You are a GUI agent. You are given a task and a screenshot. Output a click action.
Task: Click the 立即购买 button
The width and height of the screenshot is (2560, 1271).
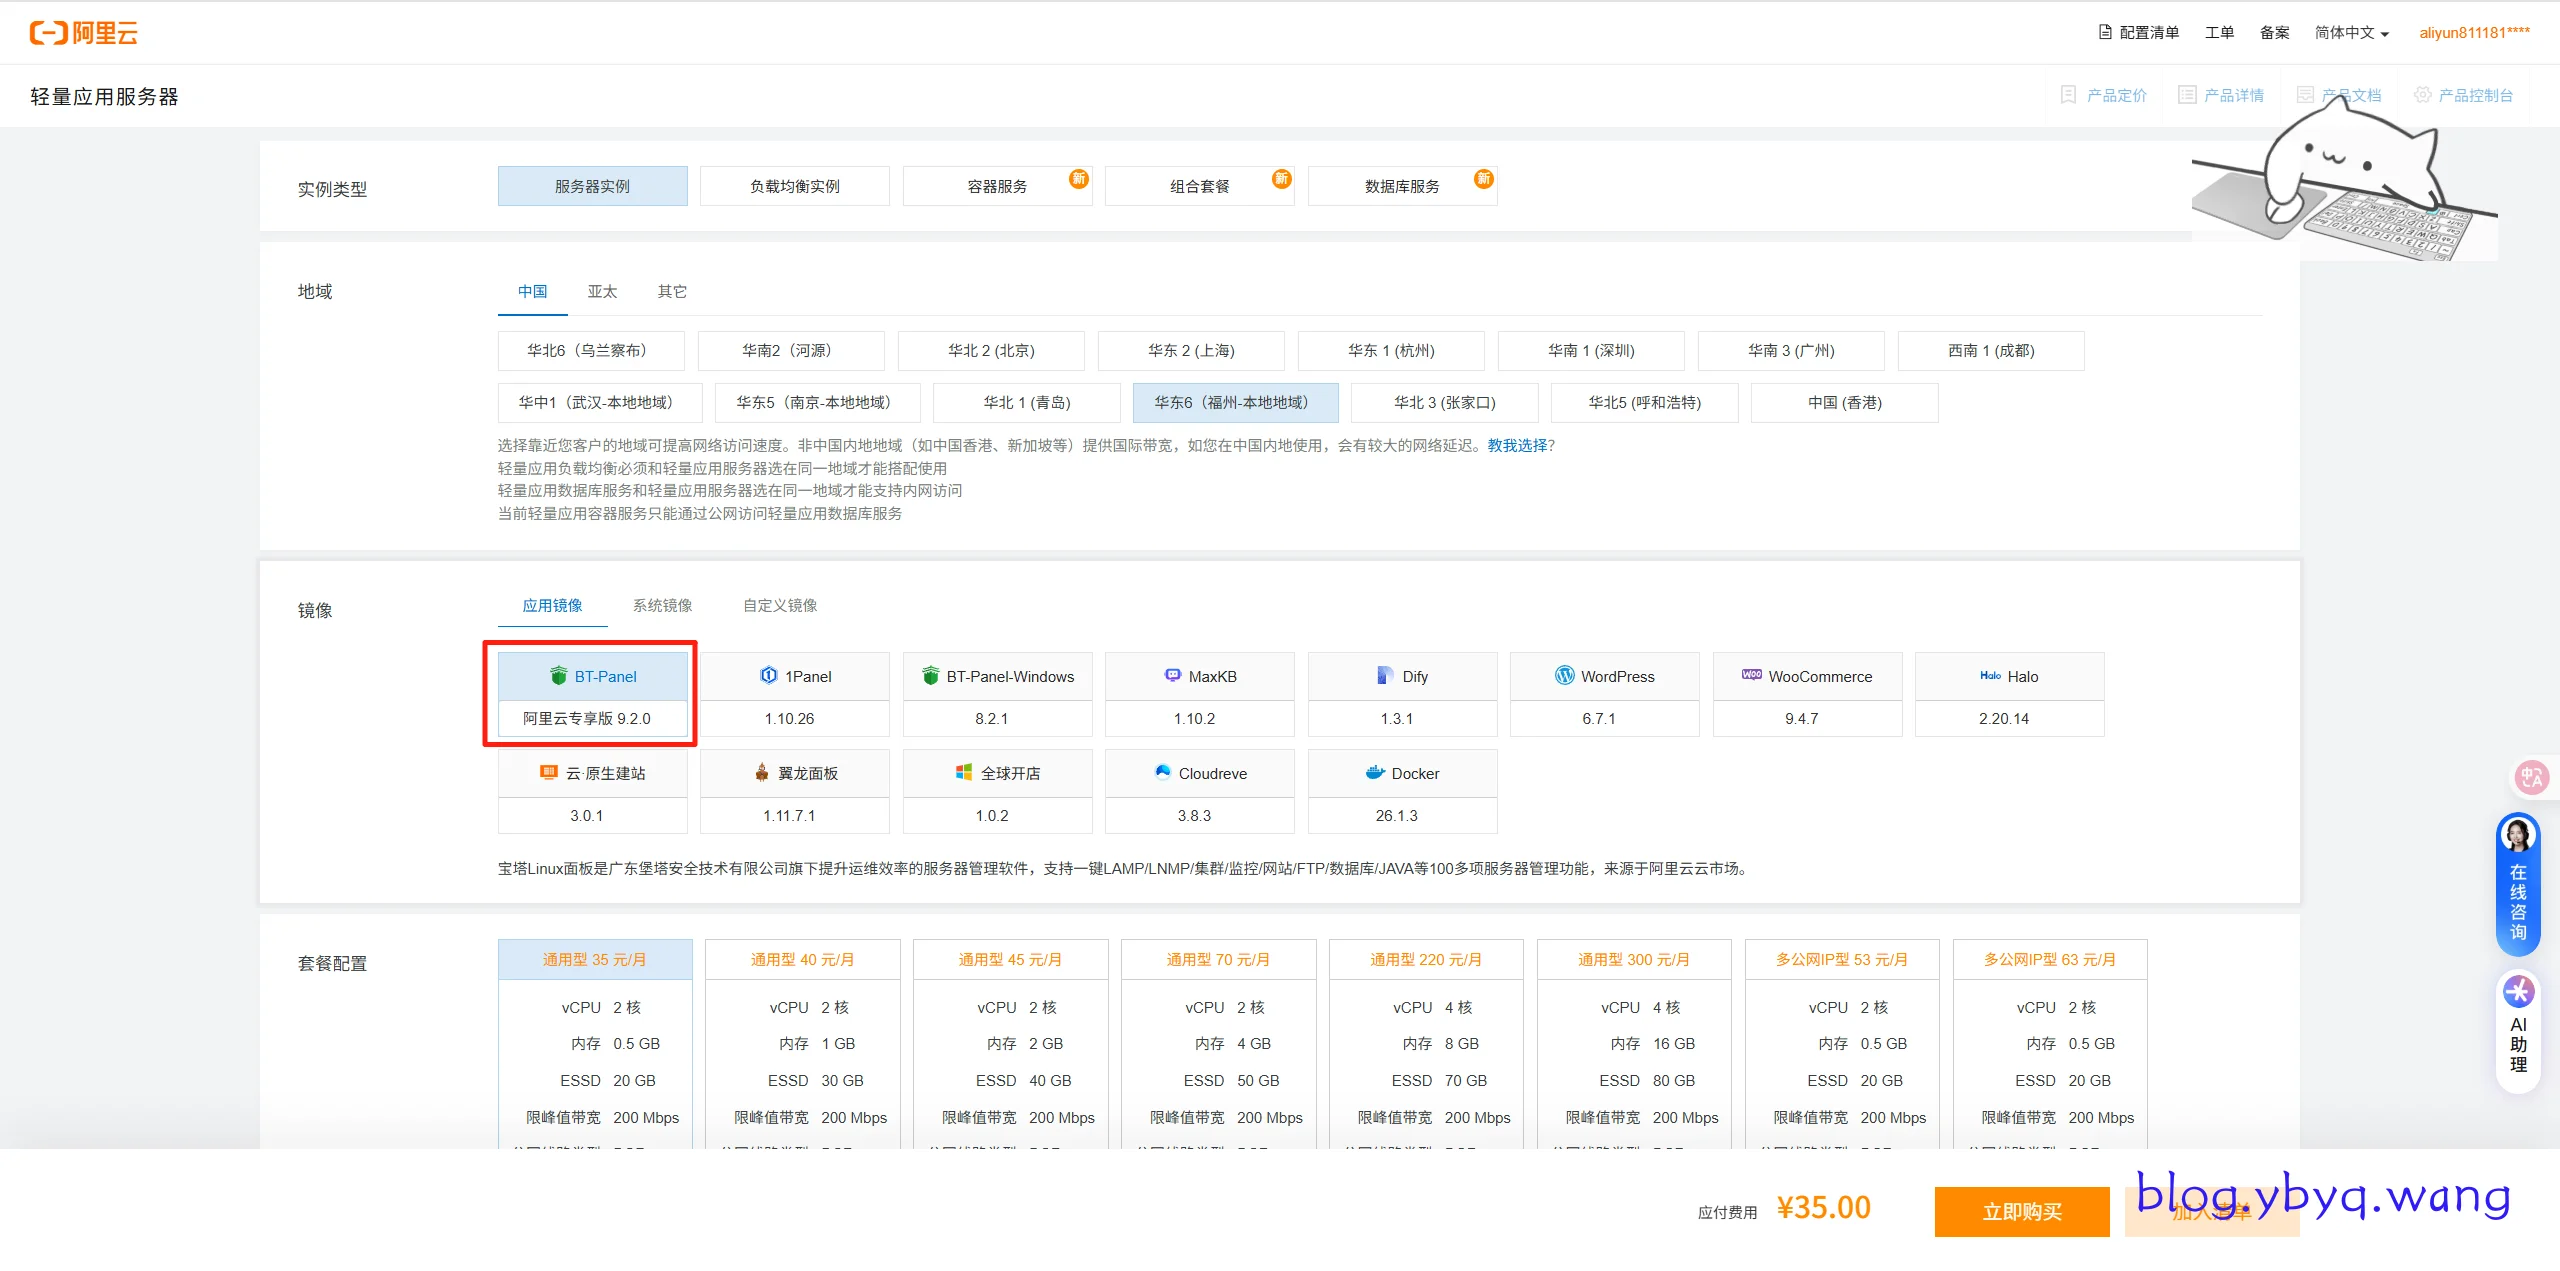click(2021, 1212)
